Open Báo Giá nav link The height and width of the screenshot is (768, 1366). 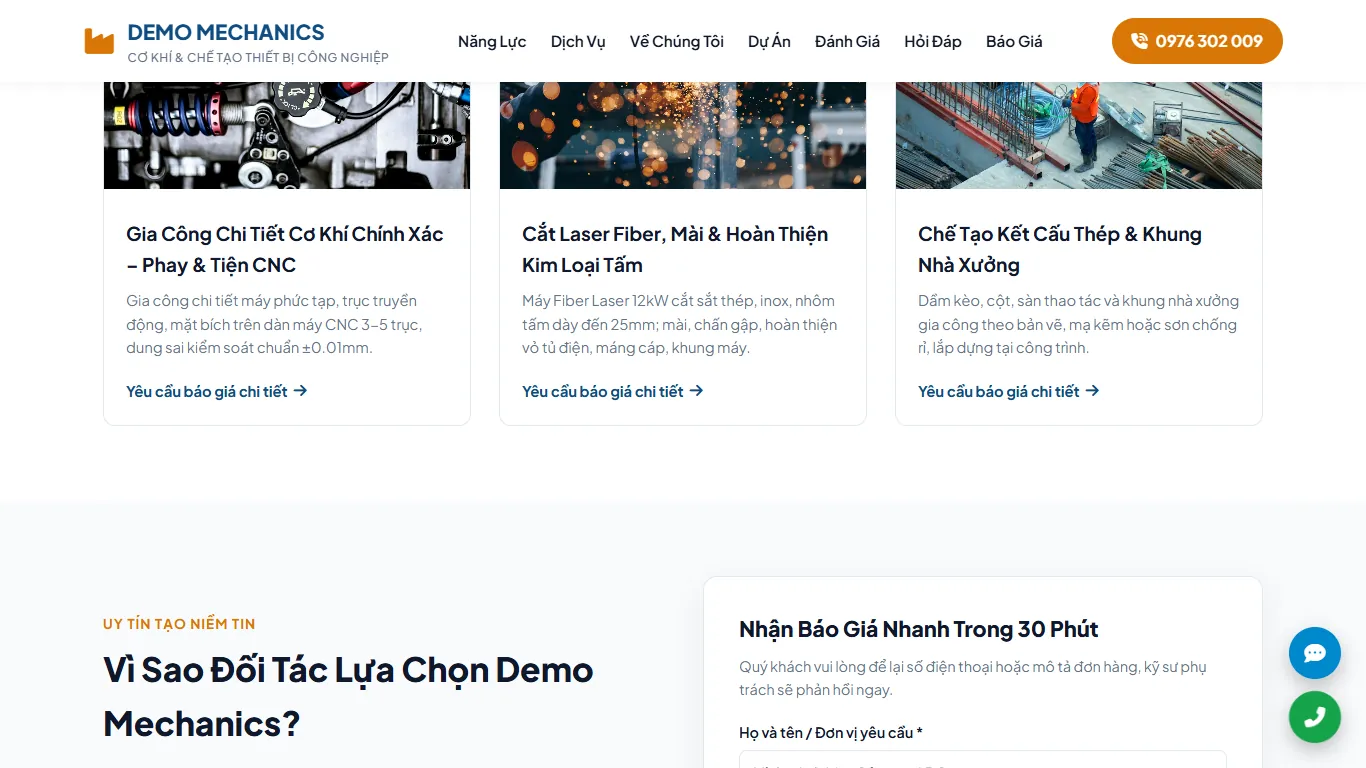pos(1014,41)
